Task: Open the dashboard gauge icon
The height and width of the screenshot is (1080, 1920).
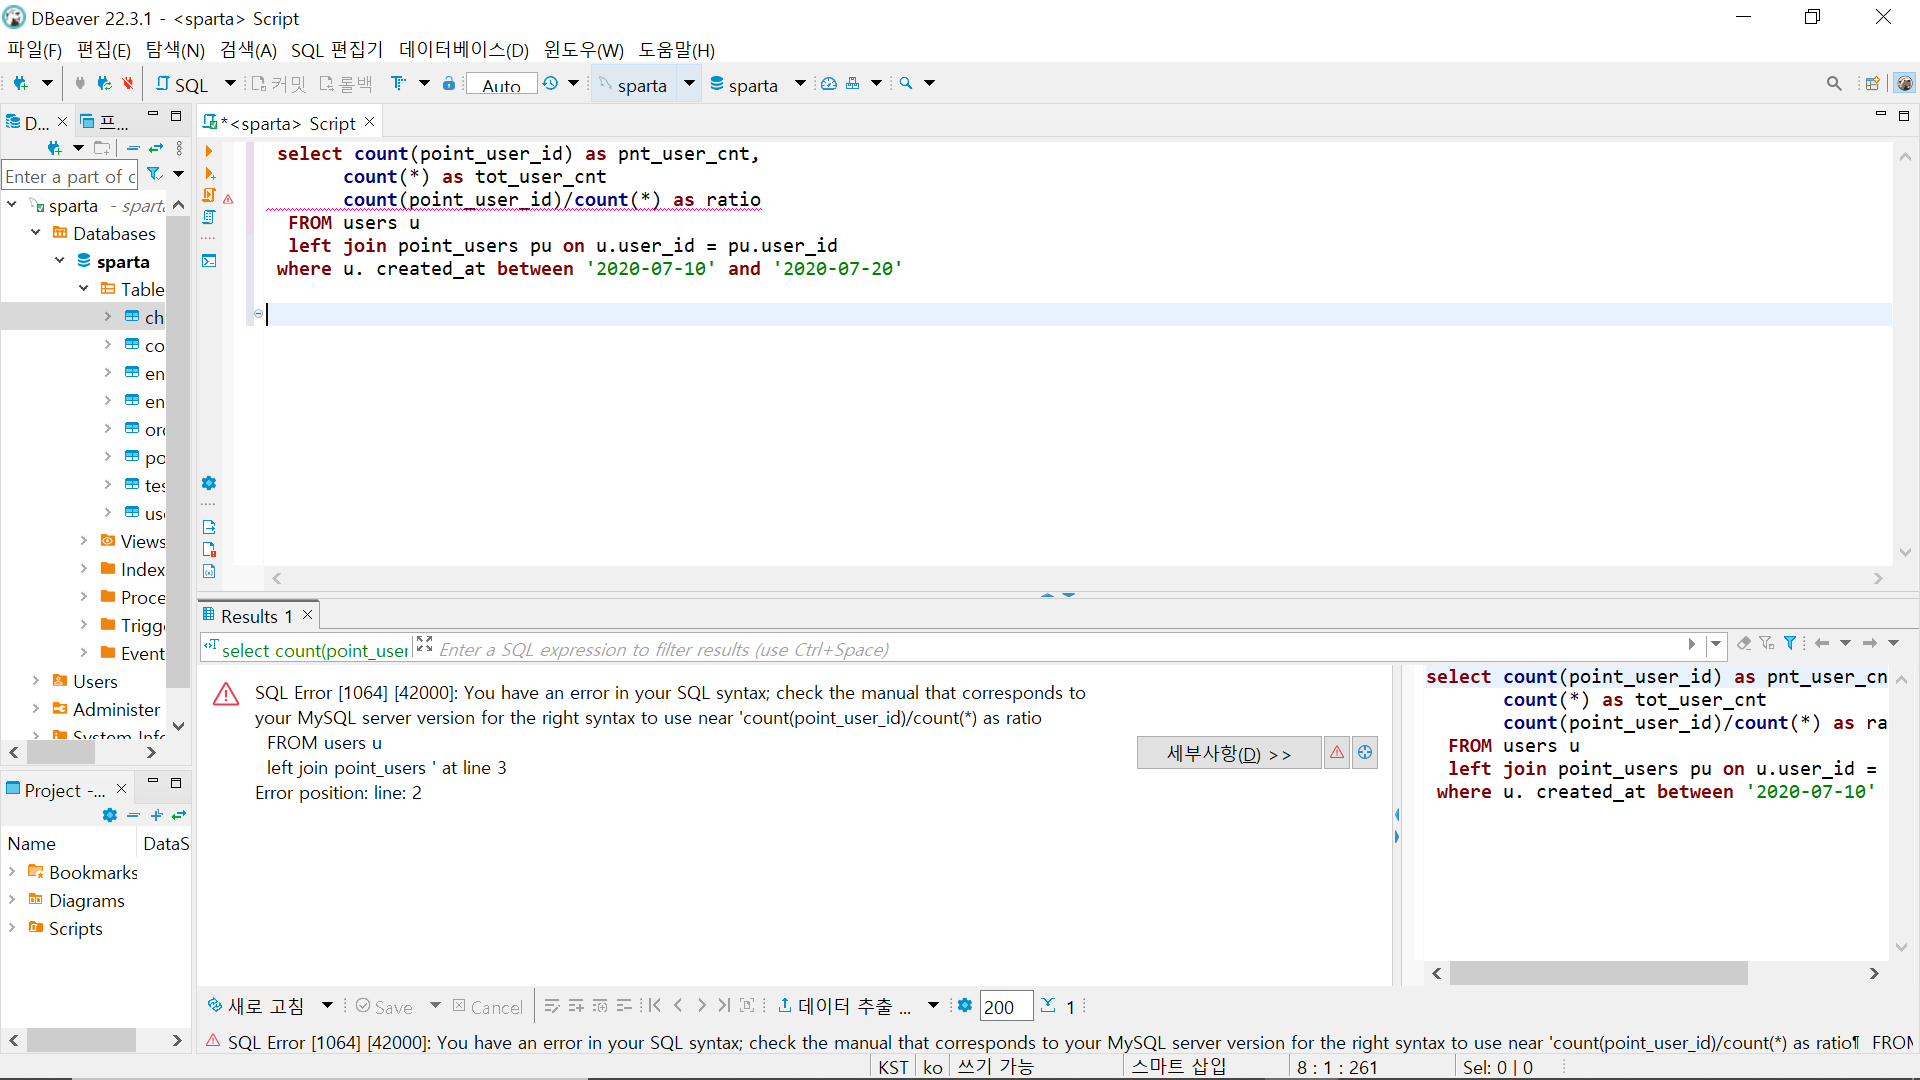Action: click(829, 84)
